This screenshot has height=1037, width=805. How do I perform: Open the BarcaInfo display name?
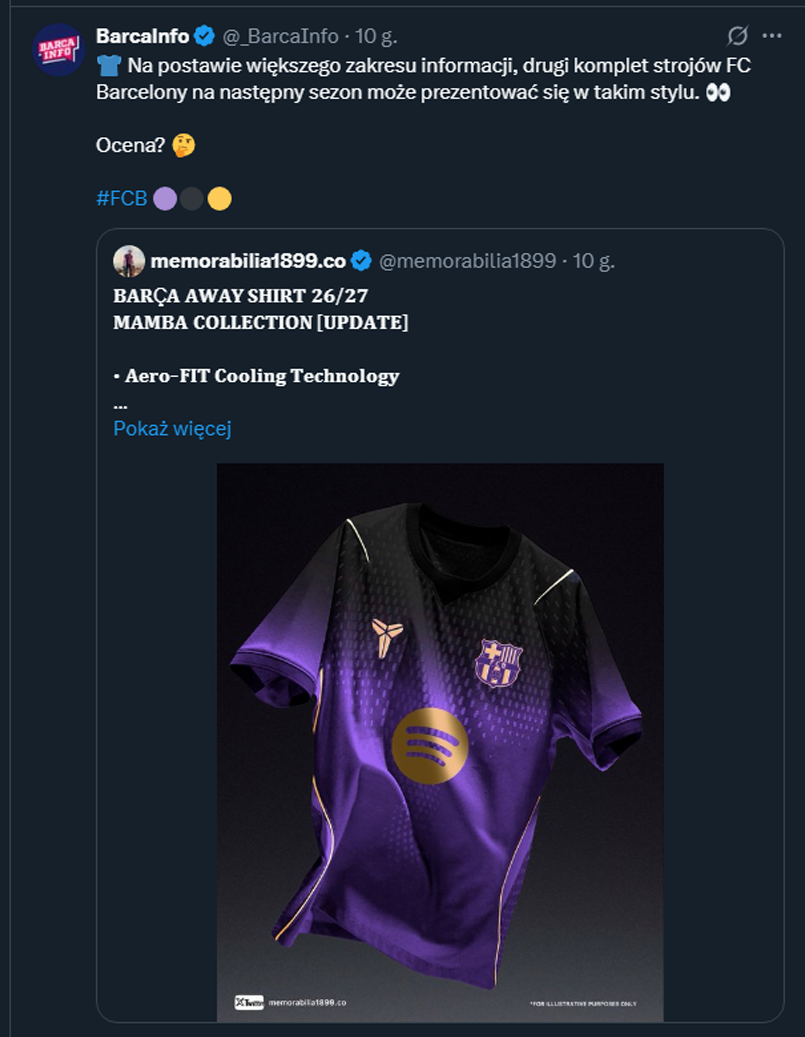coord(142,37)
